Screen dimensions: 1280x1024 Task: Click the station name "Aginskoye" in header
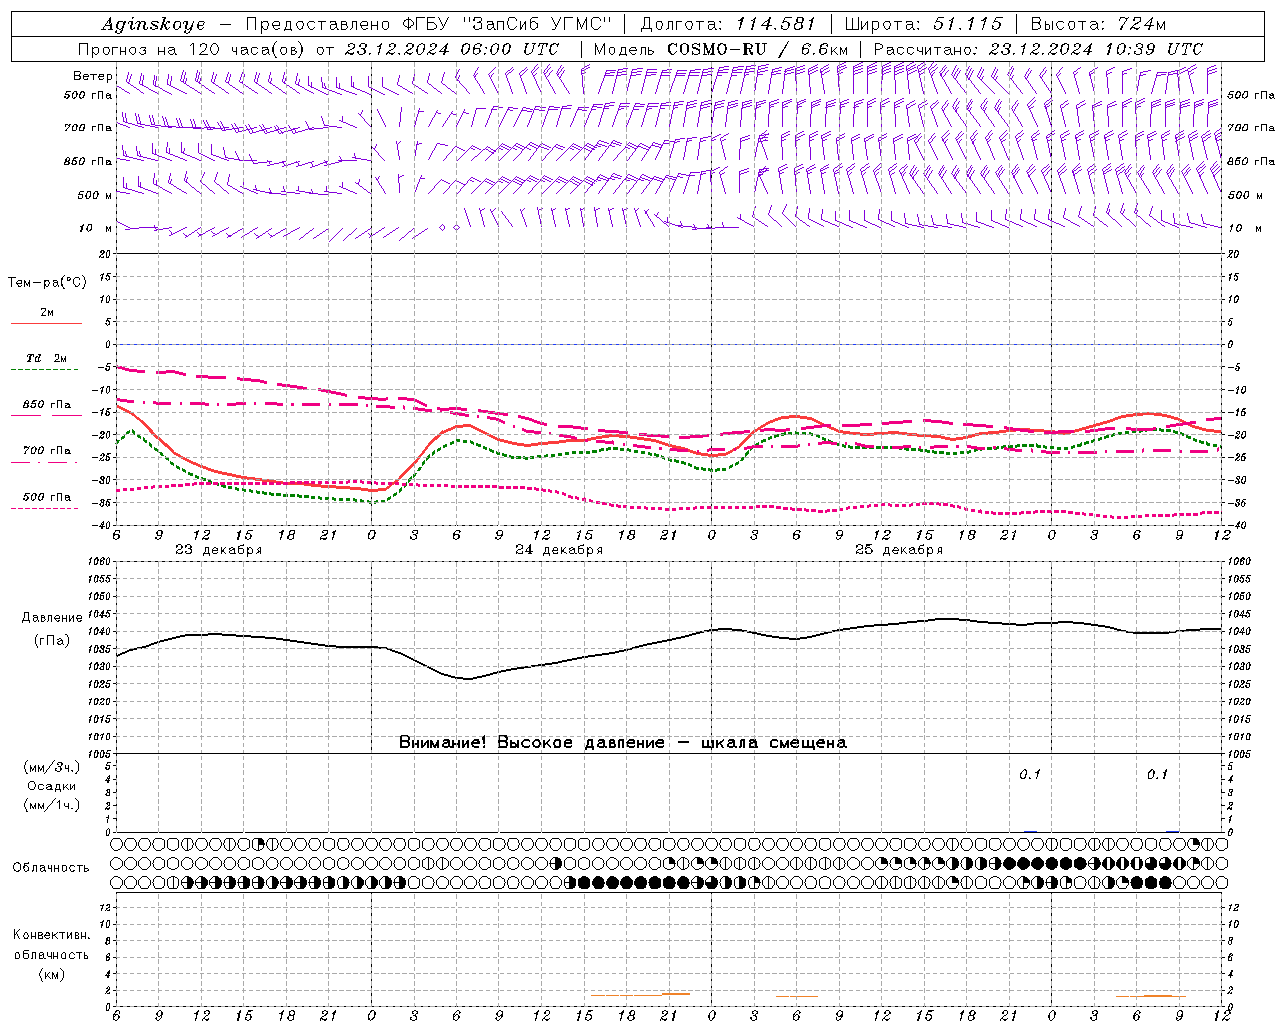[153, 24]
